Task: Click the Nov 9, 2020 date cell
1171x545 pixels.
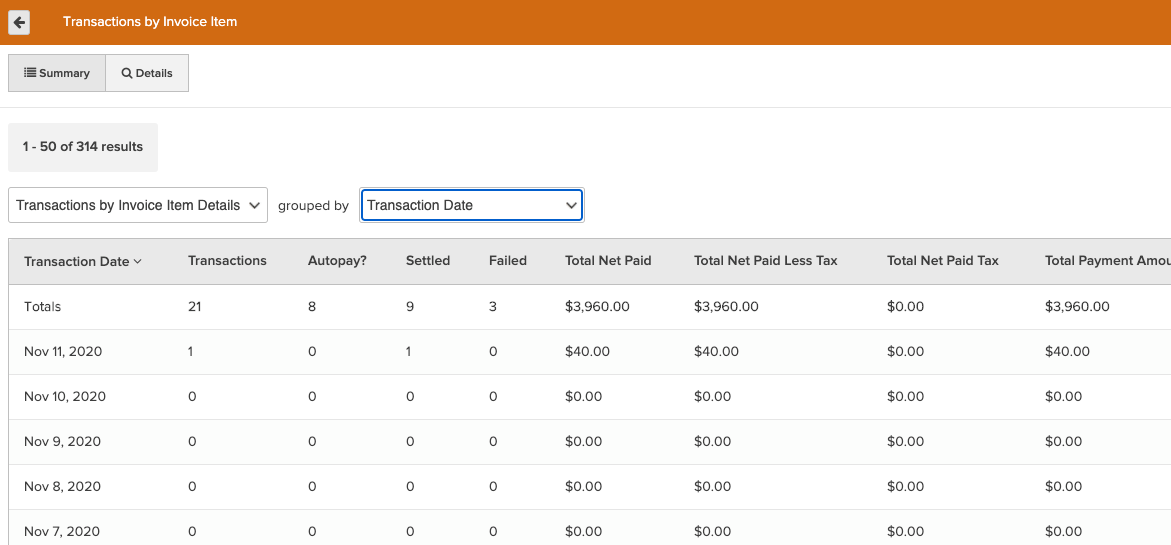Action: (62, 441)
